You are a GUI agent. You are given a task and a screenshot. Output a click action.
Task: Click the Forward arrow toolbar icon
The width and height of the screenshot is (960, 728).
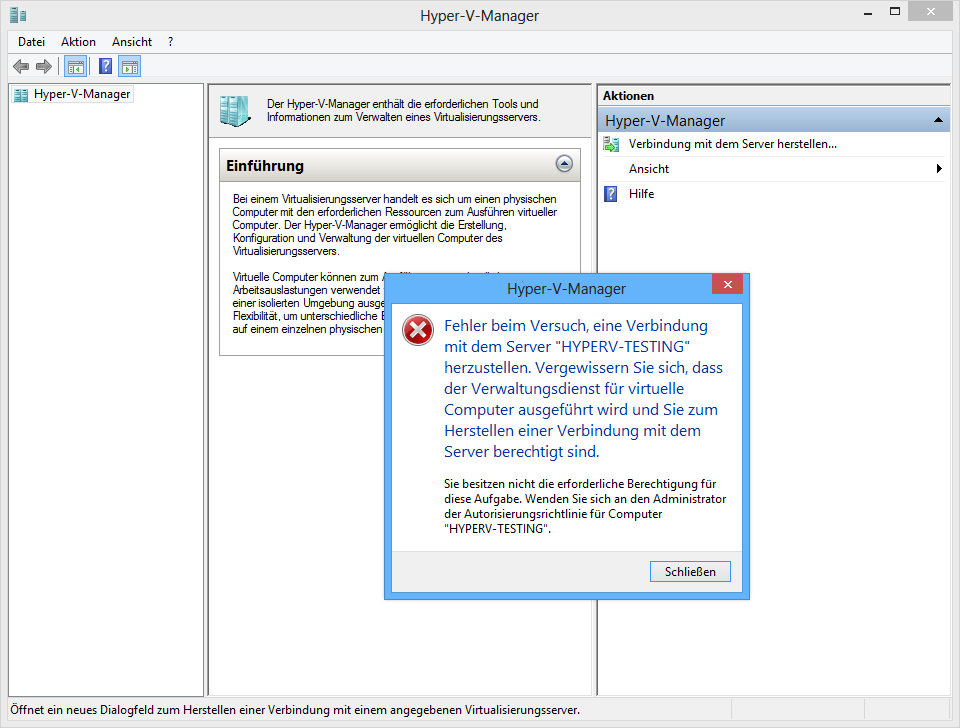point(43,66)
